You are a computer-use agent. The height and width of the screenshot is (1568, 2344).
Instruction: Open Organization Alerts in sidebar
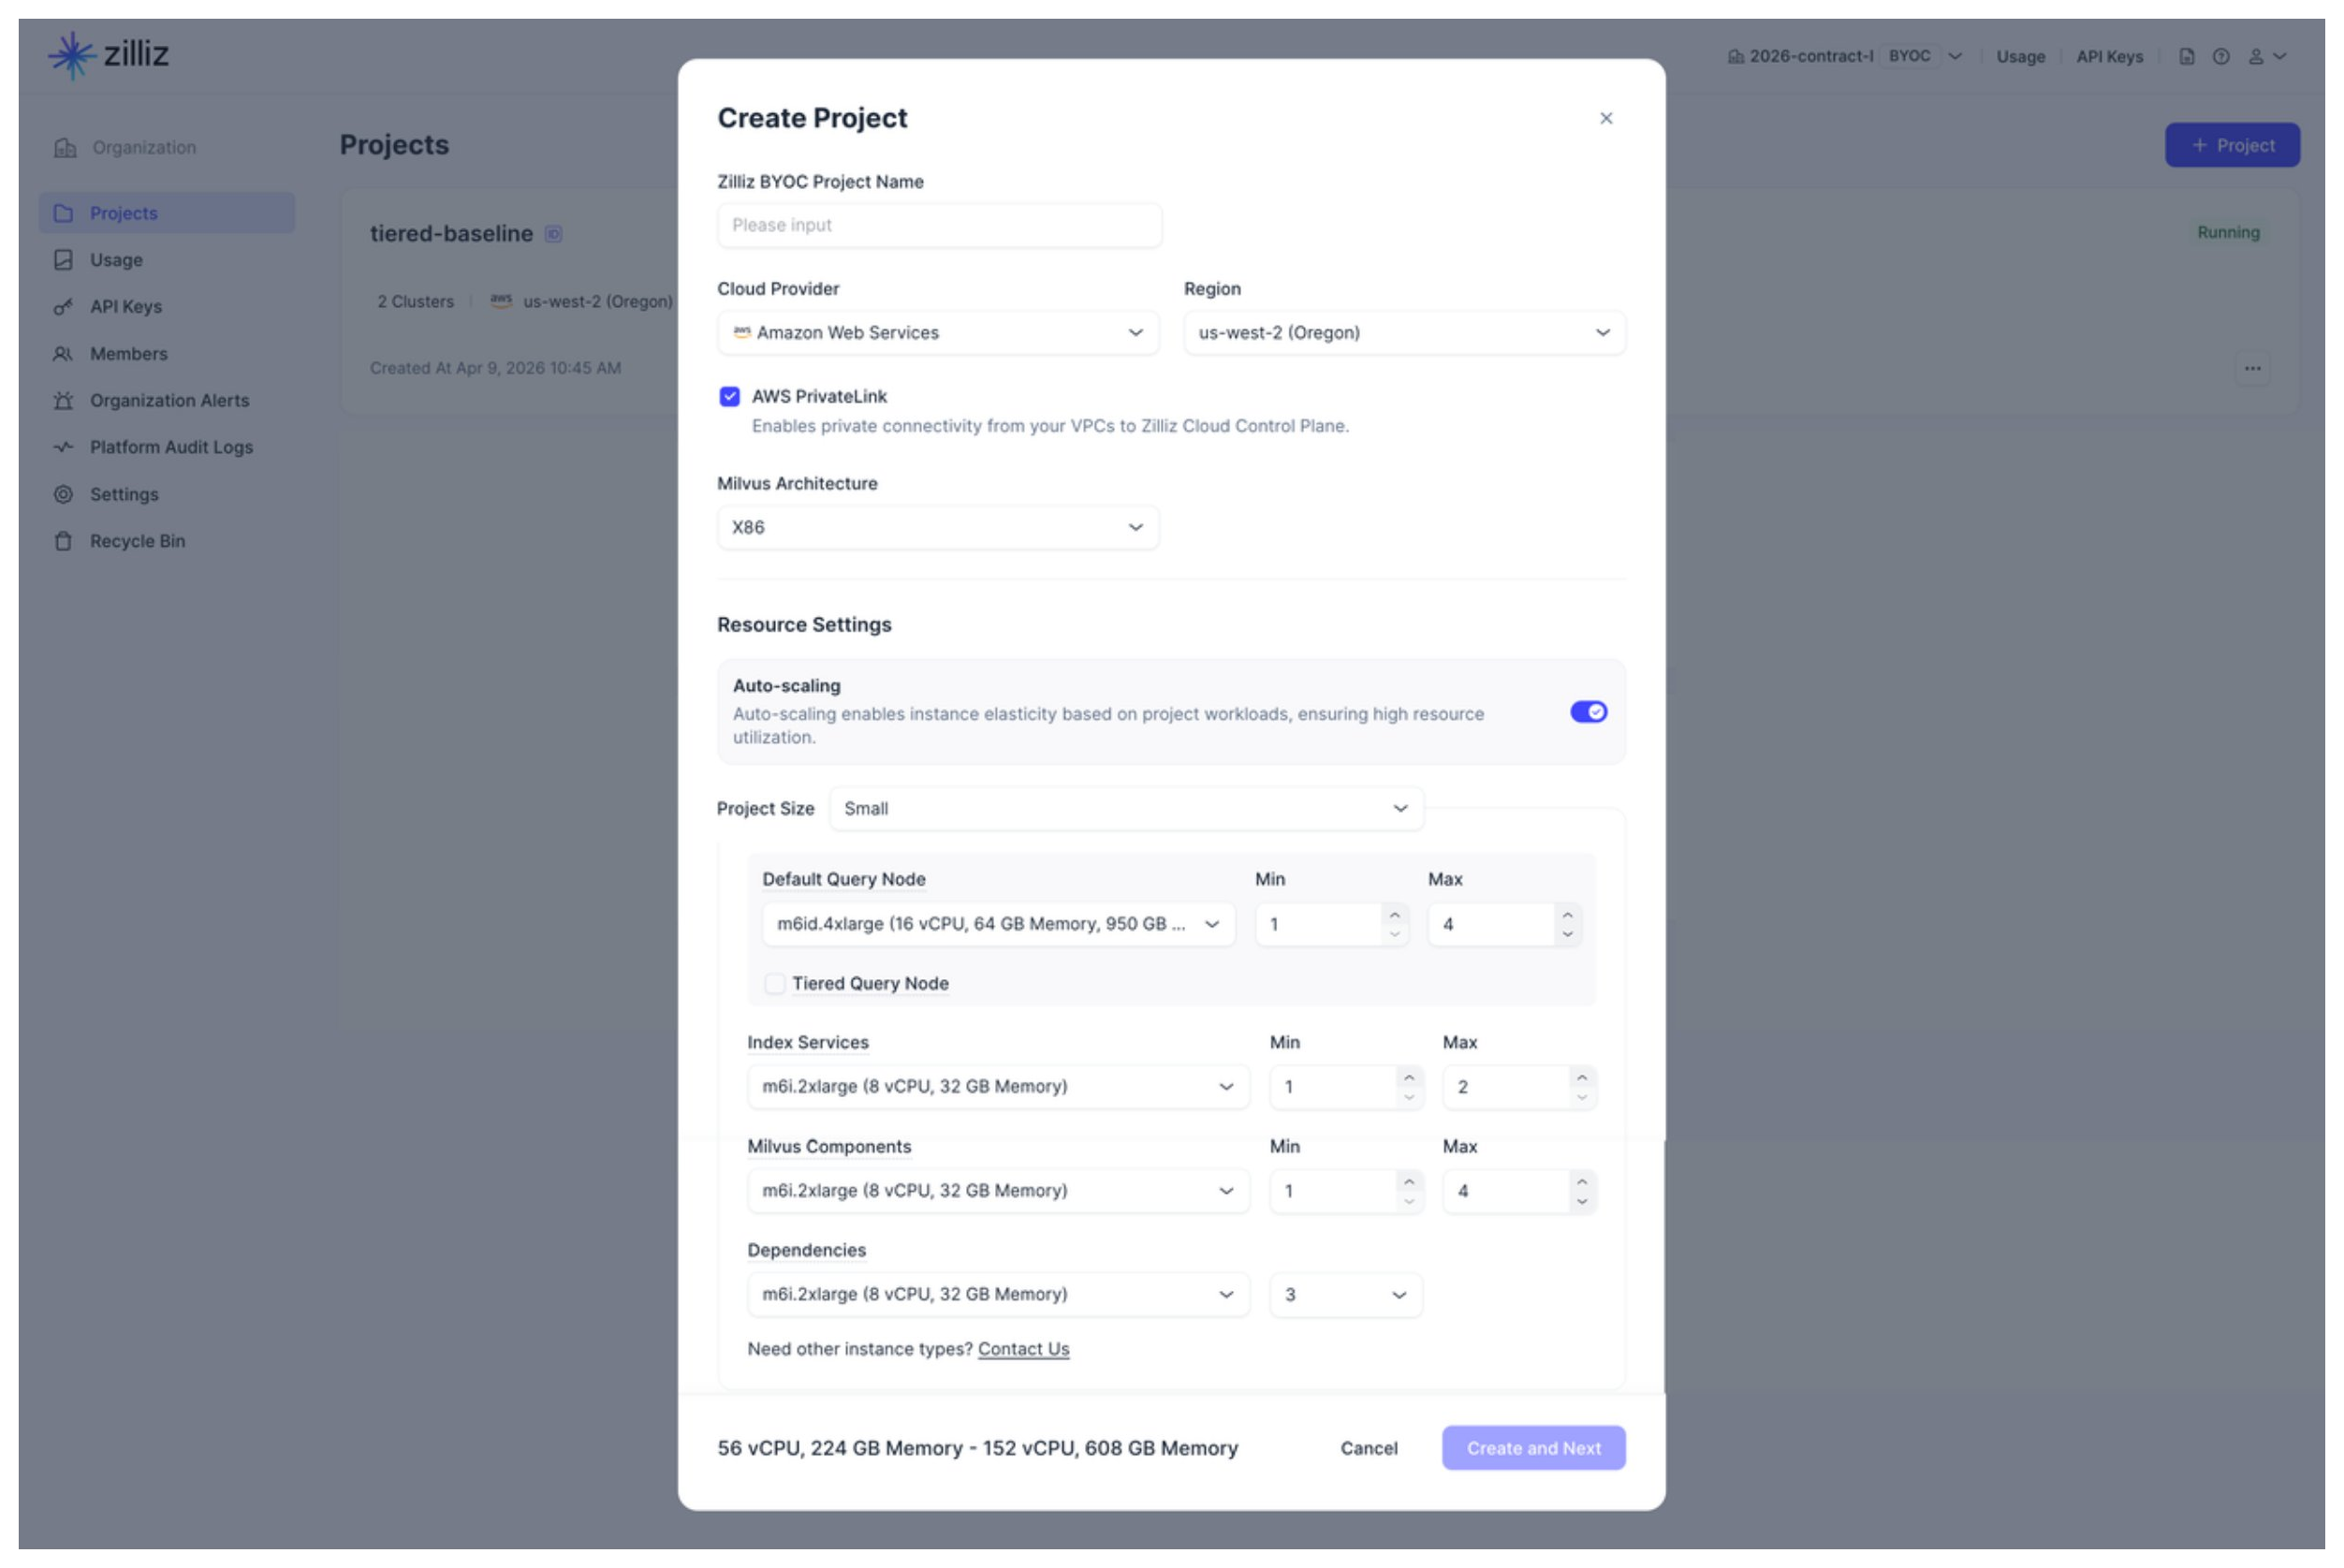pyautogui.click(x=169, y=400)
